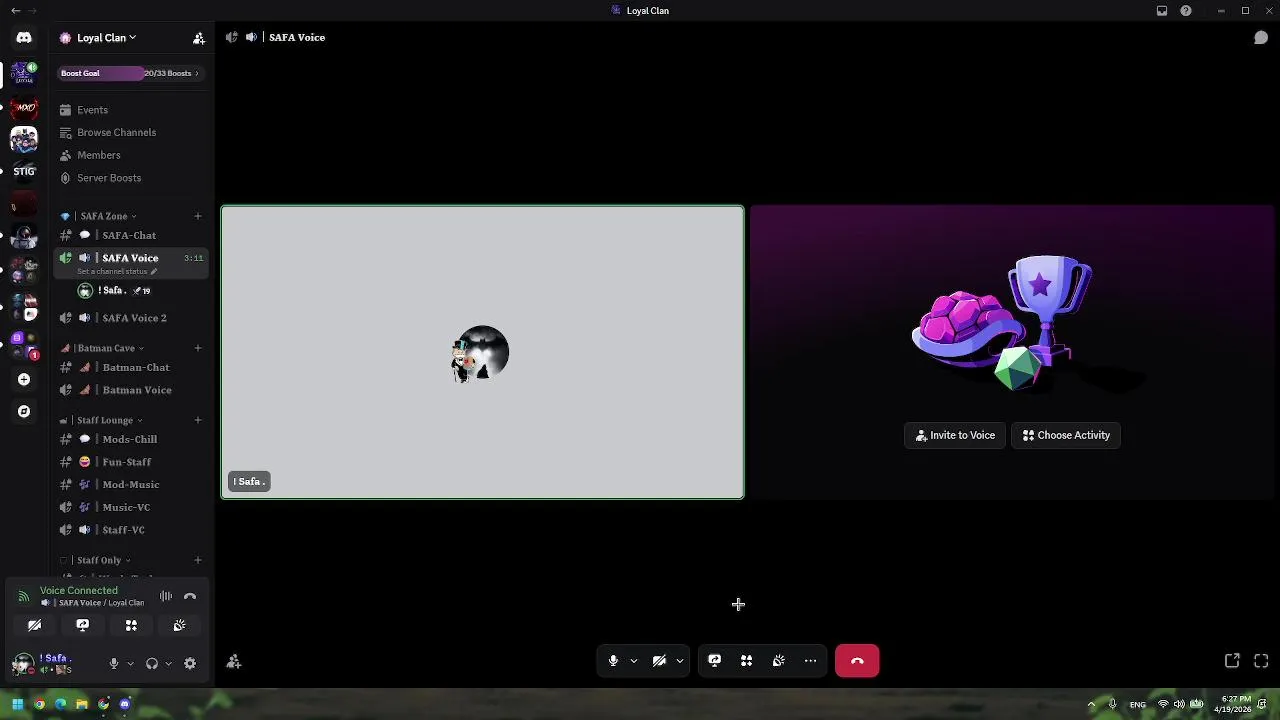Screen dimensions: 1280x720
Task: Open input device options beside user panel mic
Action: (131, 663)
